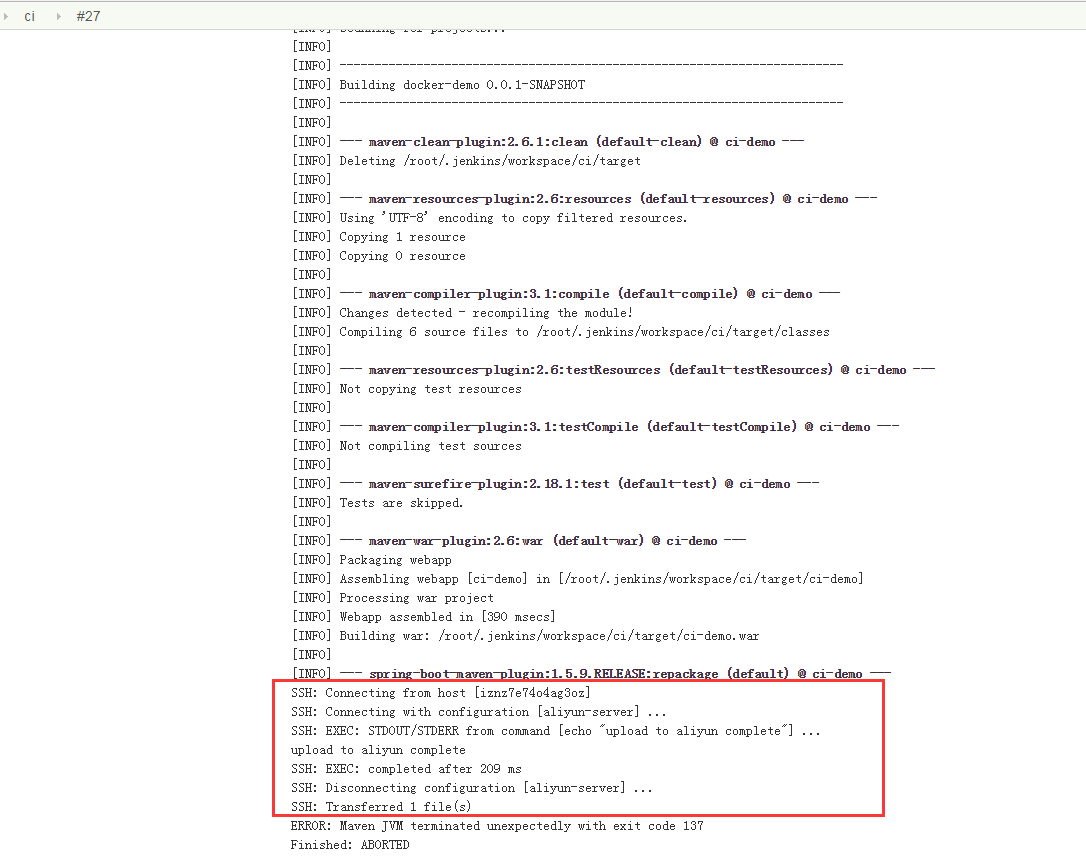Image resolution: width=1086 pixels, height=860 pixels.
Task: Select the "upload to aliyun complete" output line
Action: tap(378, 749)
